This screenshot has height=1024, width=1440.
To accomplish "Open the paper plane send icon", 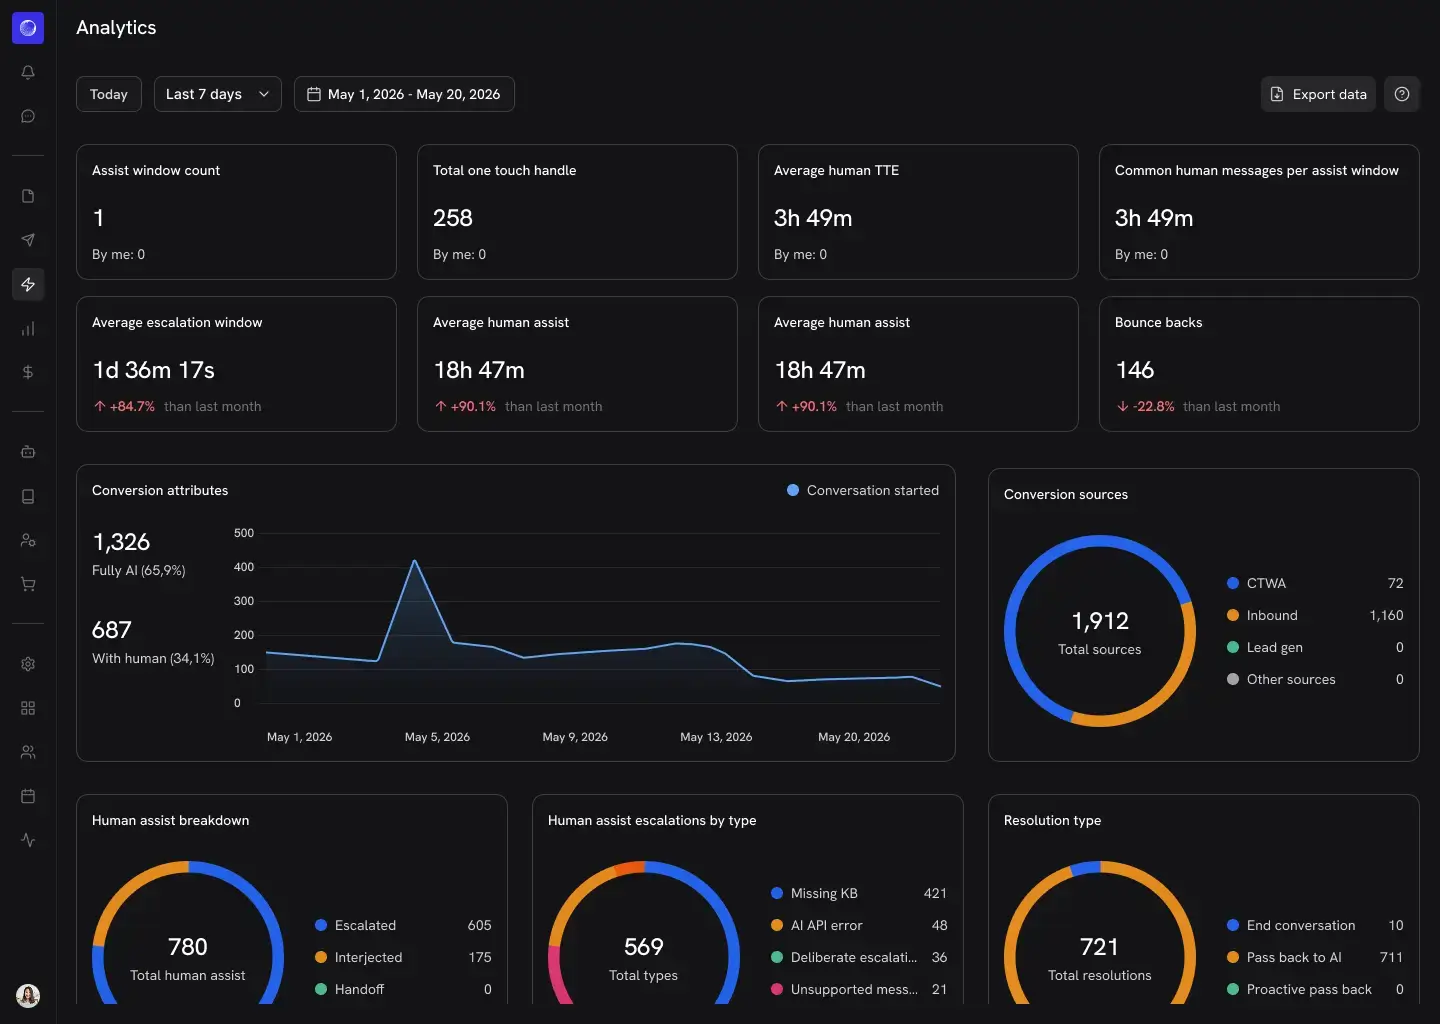I will [x=28, y=240].
